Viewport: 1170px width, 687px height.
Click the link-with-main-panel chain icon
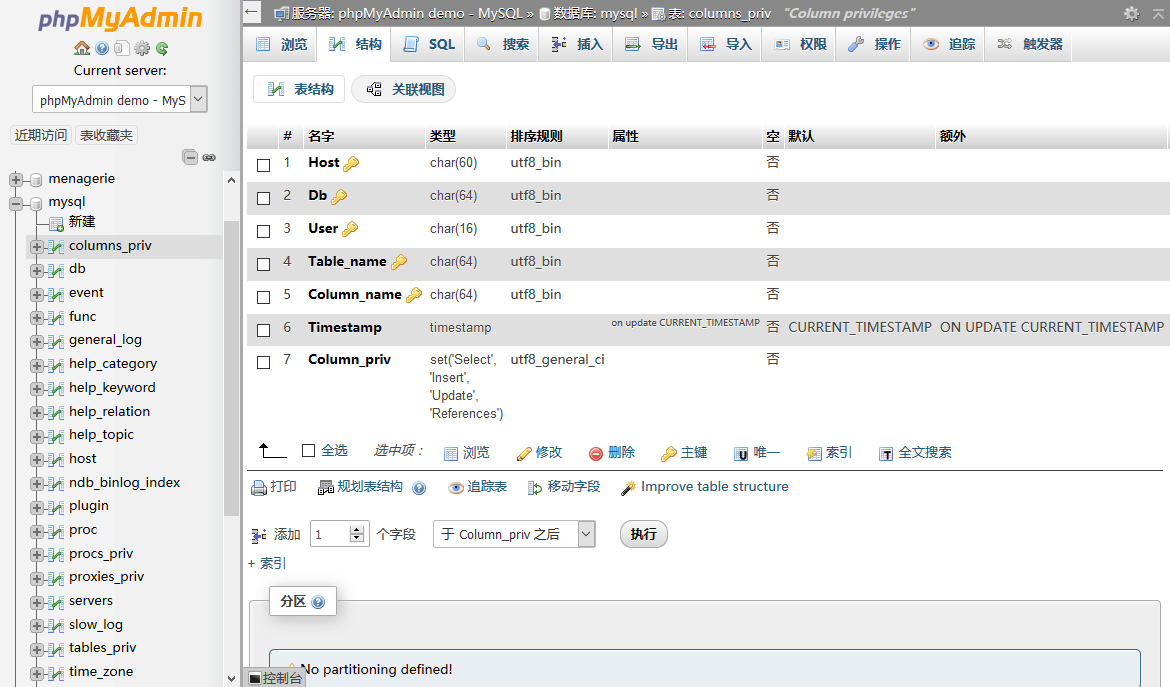point(209,157)
